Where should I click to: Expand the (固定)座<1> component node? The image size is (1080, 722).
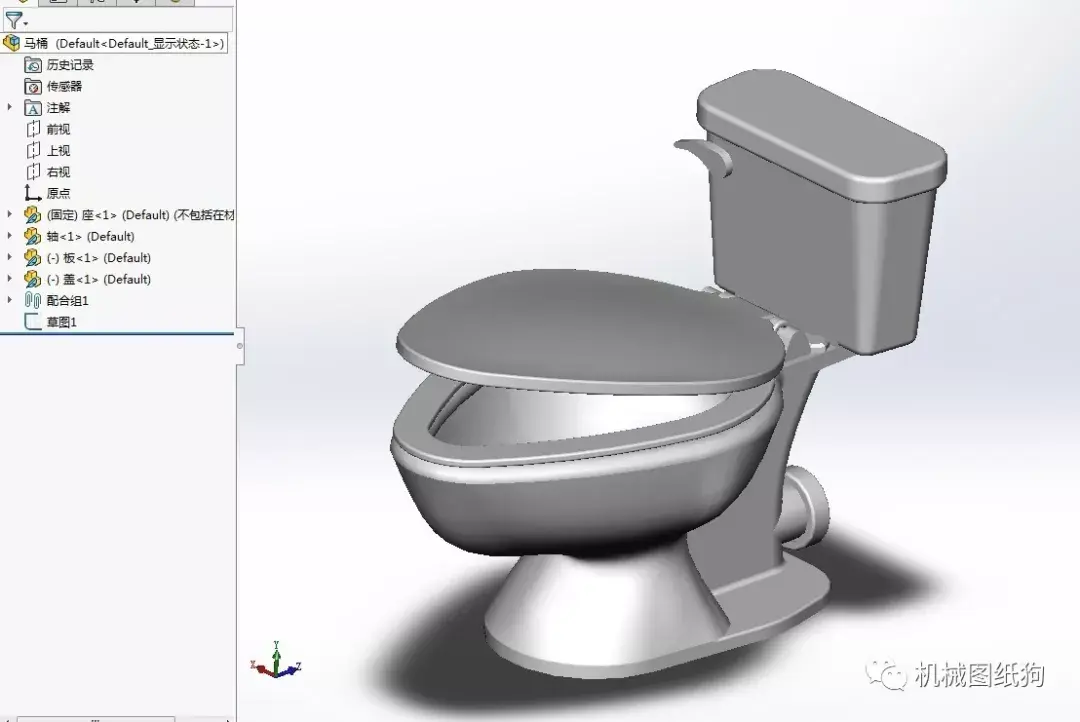tap(10, 214)
